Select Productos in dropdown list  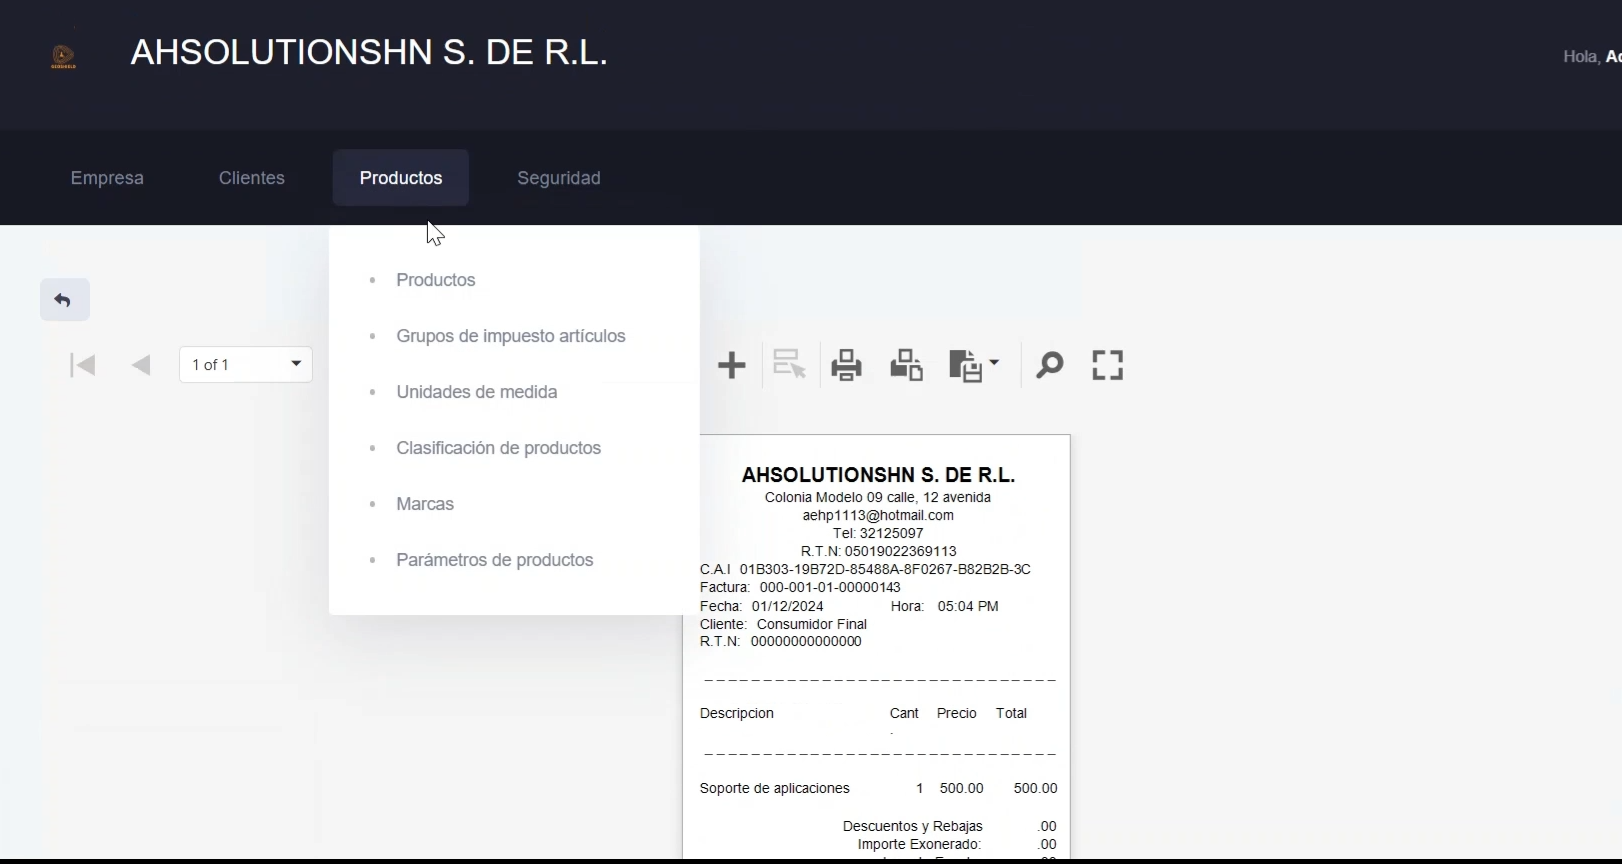pyautogui.click(x=436, y=280)
